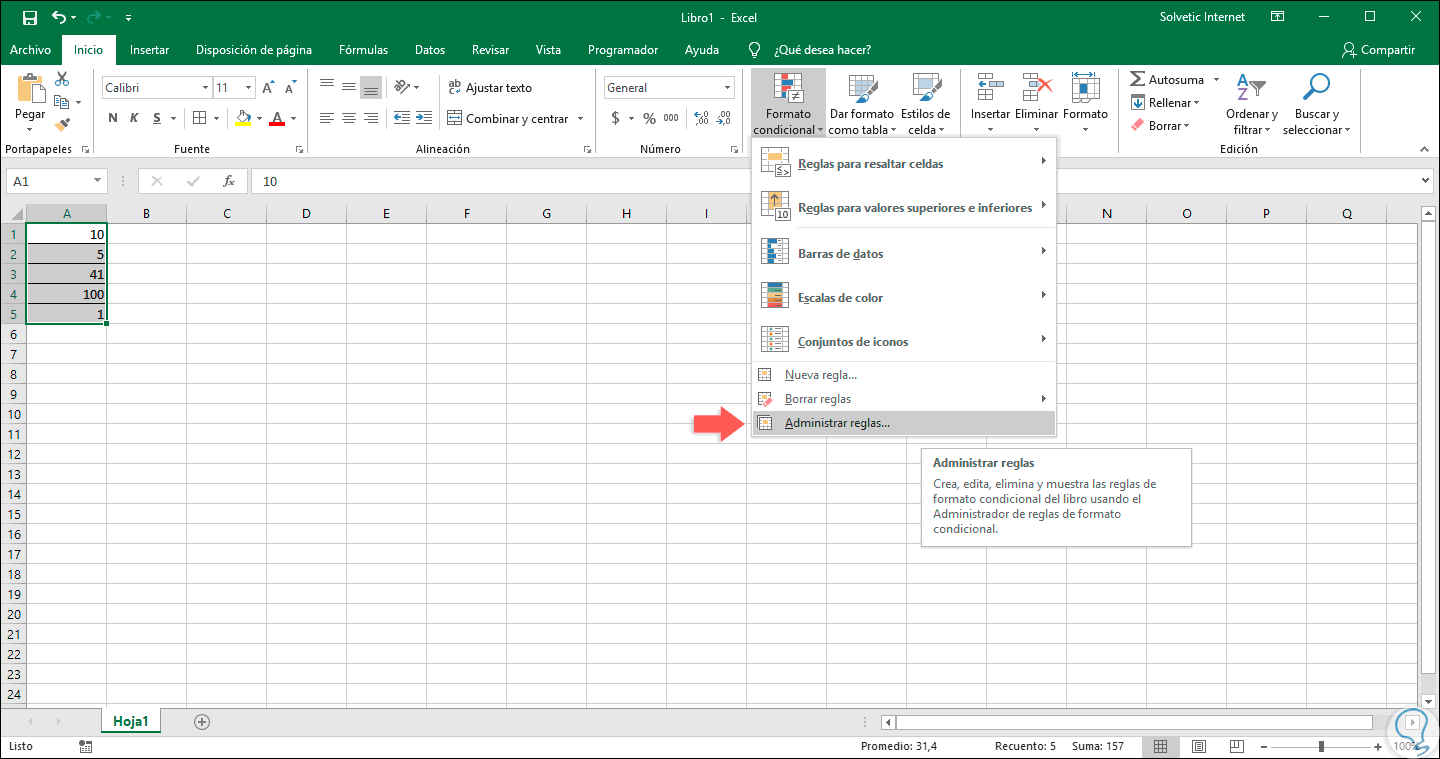Toggle italic (K) formatting
Image resolution: width=1440 pixels, height=759 pixels.
(x=135, y=118)
